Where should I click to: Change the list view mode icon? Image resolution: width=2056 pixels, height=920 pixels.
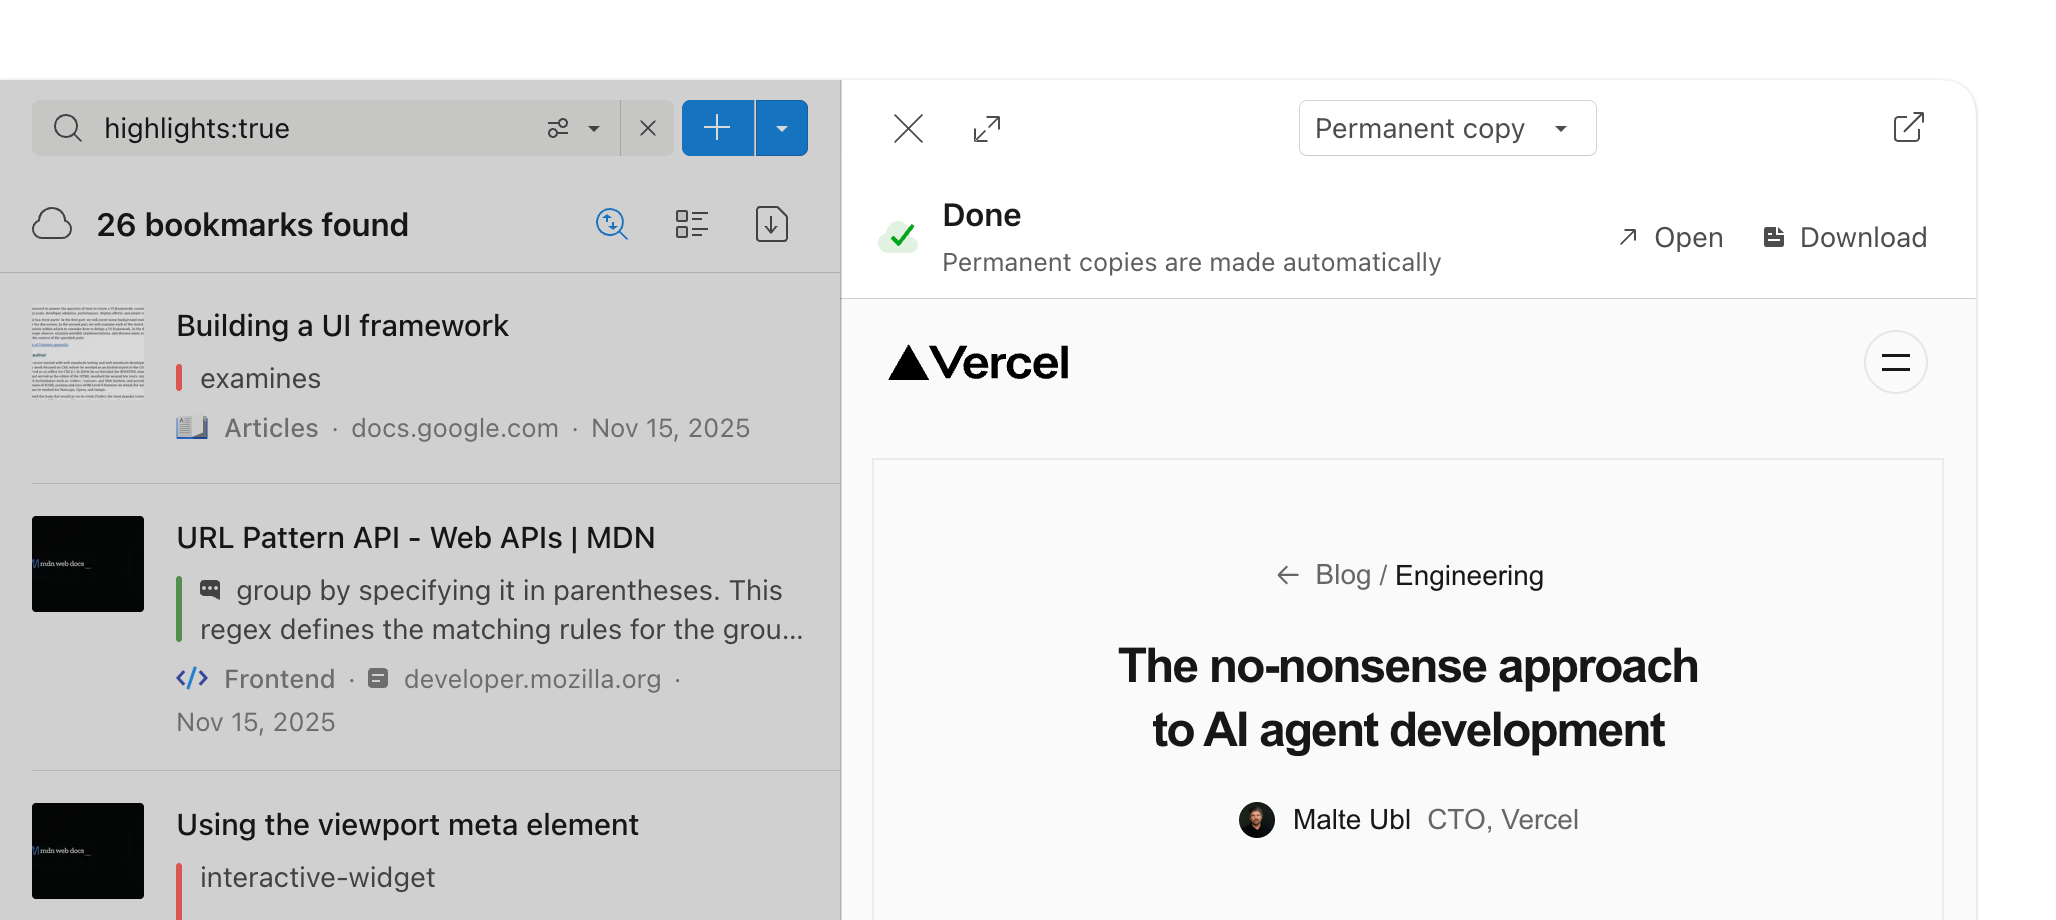point(692,224)
